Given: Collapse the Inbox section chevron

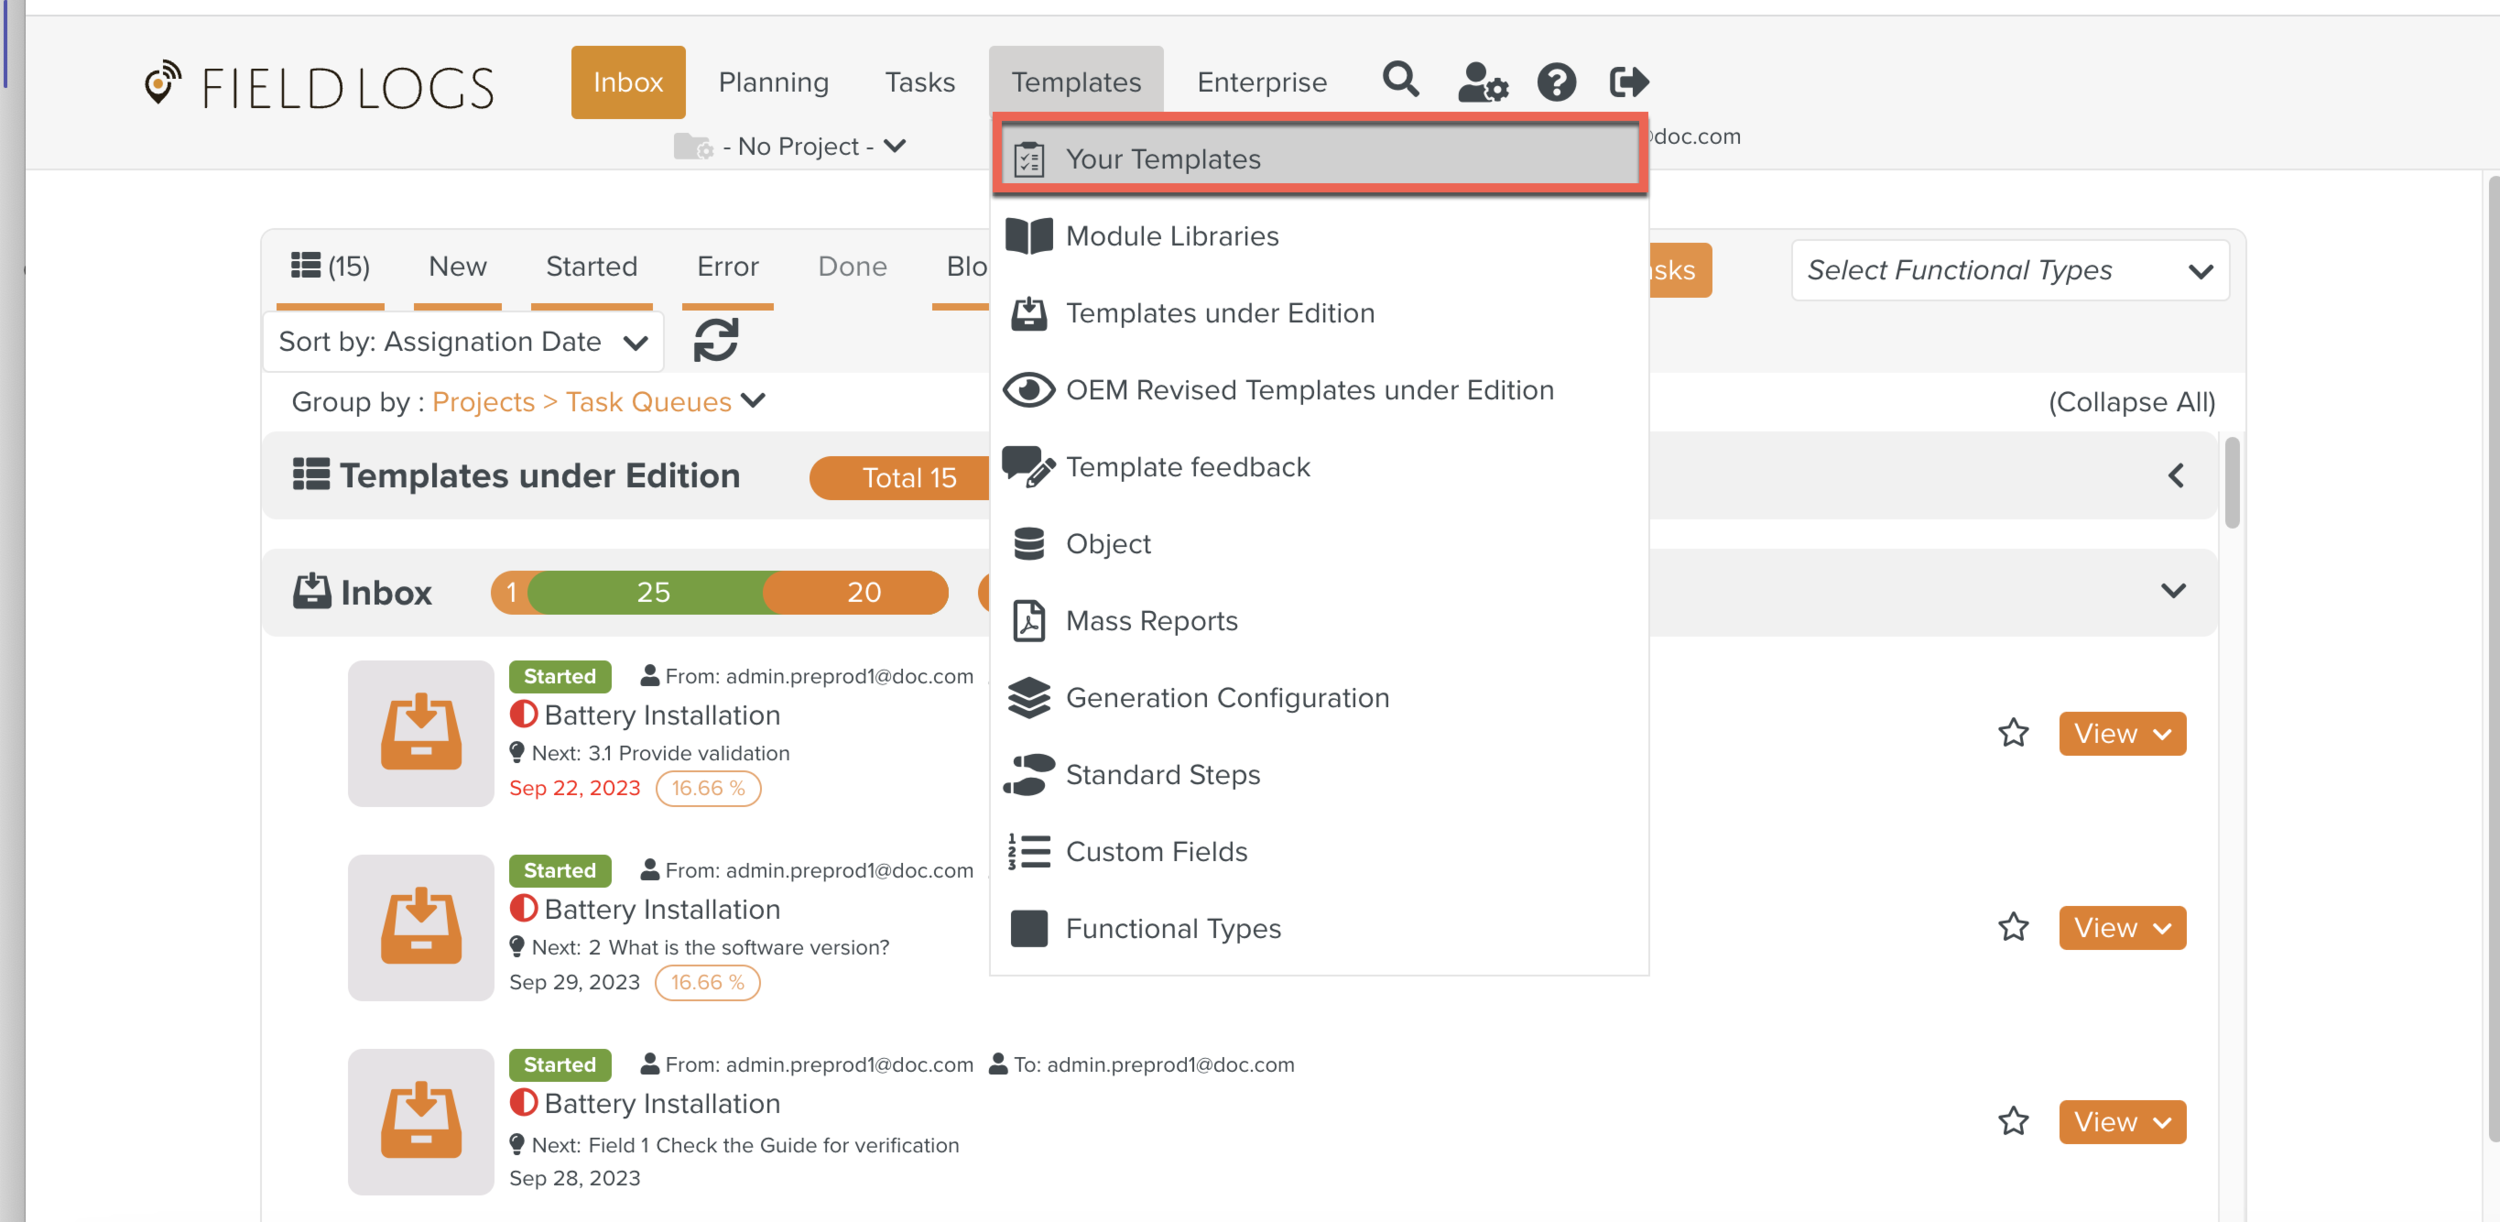Looking at the screenshot, I should pyautogui.click(x=2172, y=591).
